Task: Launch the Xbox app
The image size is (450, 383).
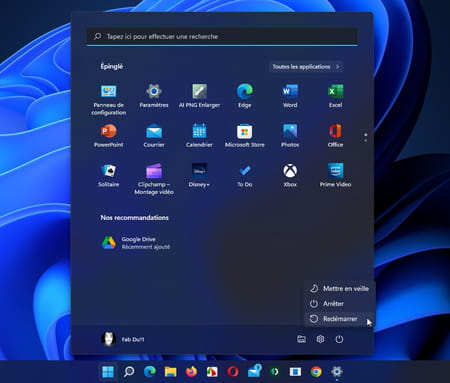Action: tap(290, 176)
